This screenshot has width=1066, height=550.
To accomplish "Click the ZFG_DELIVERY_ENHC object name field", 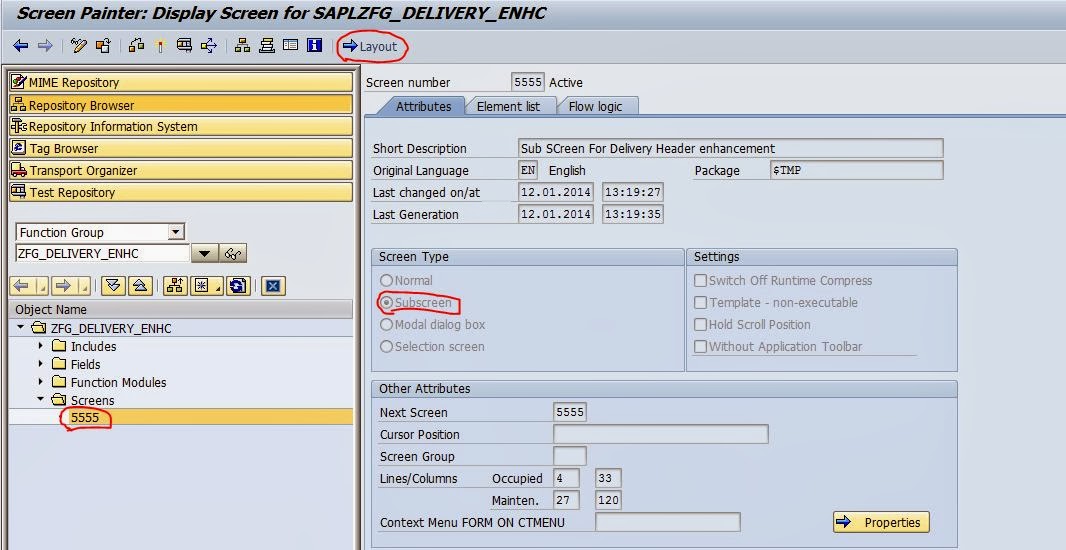I will click(102, 254).
